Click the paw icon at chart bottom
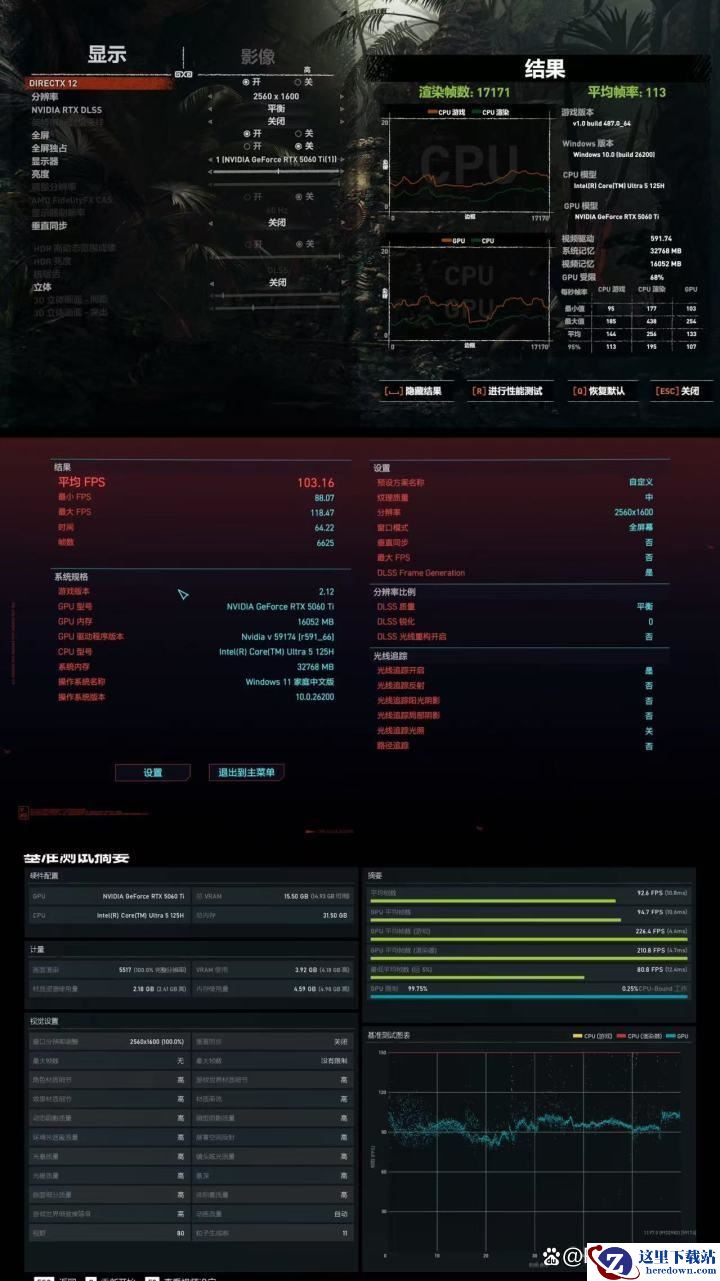This screenshot has width=720, height=1281. [550, 1256]
